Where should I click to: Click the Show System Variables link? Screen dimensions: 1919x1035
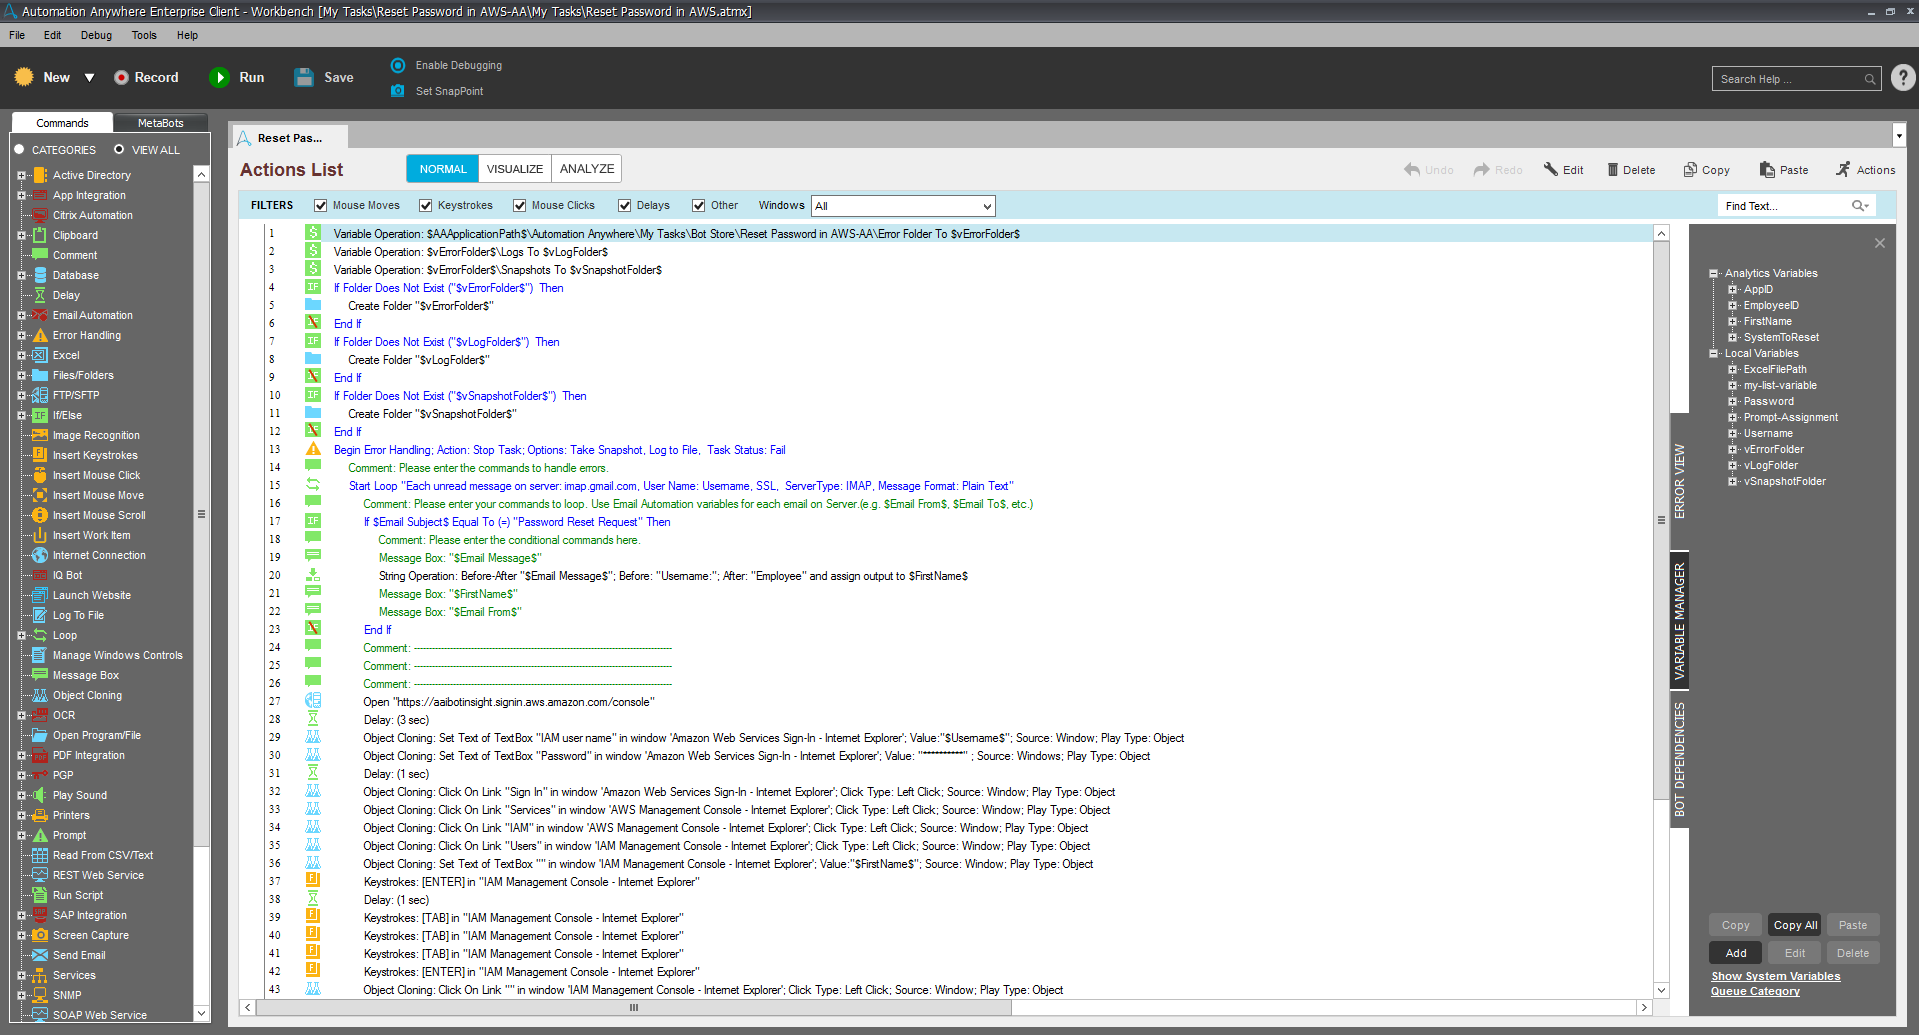pos(1775,977)
